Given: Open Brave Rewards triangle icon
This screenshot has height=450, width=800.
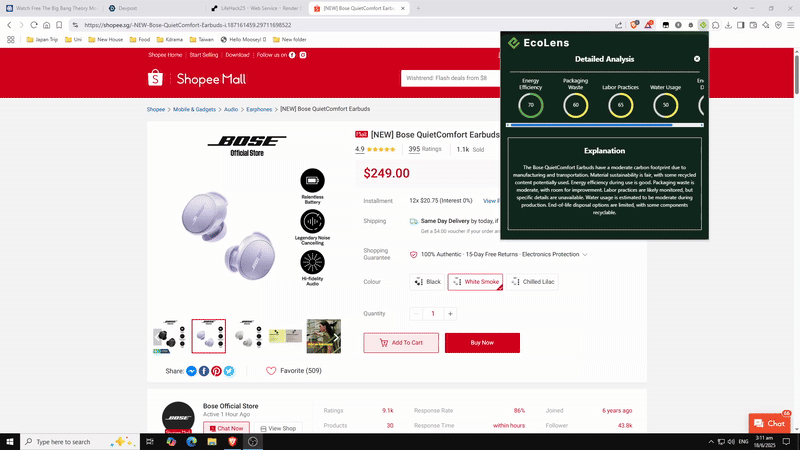Looking at the screenshot, I should (x=648, y=25).
